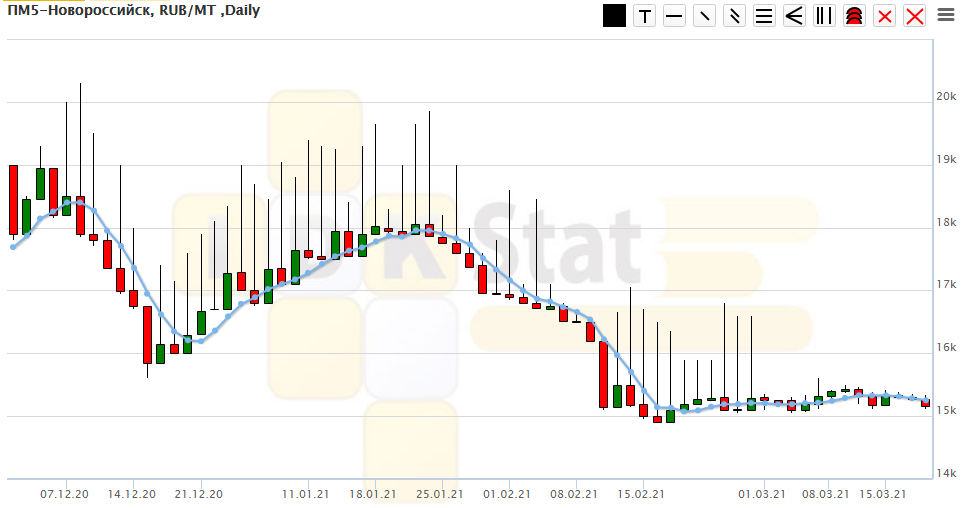
Task: Select the horizontal line drawing tool
Action: pyautogui.click(x=674, y=16)
